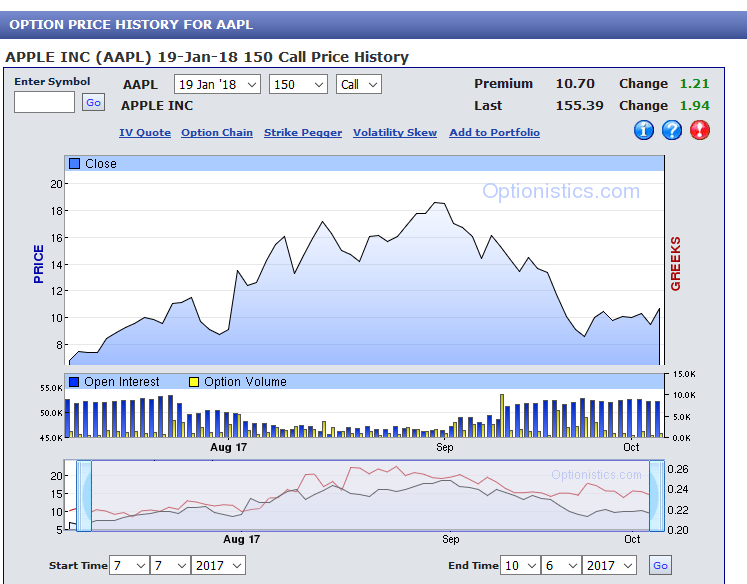Open the expiration date 19 Jan '18 dropdown

217,84
